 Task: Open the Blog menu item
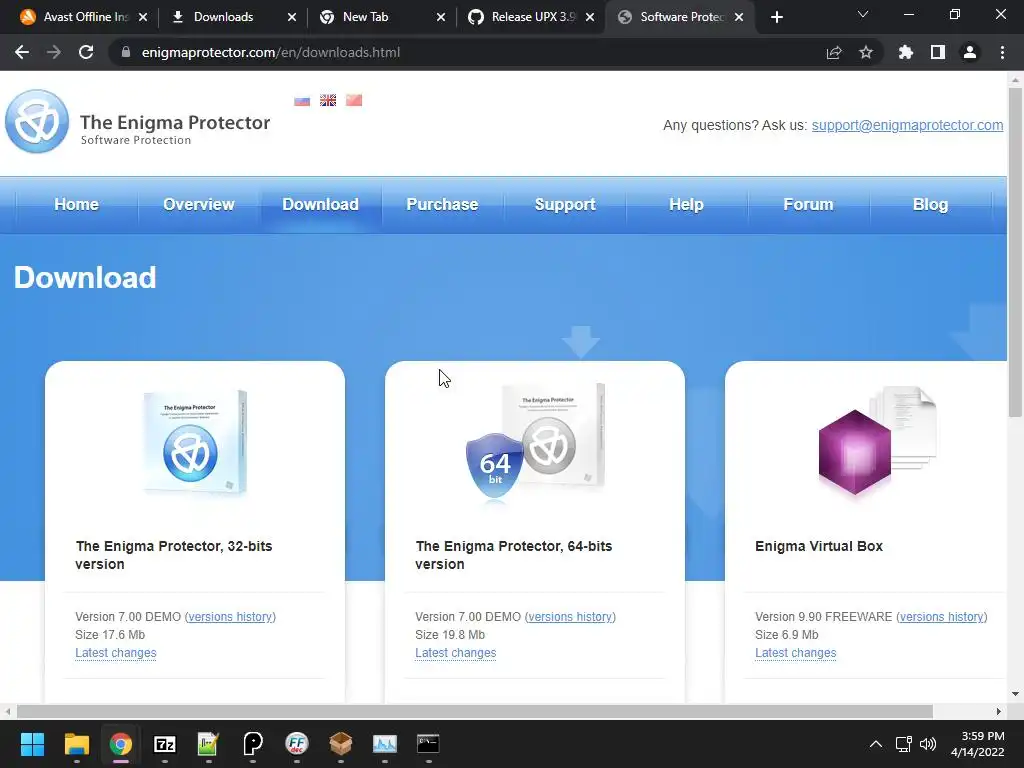[x=931, y=204]
